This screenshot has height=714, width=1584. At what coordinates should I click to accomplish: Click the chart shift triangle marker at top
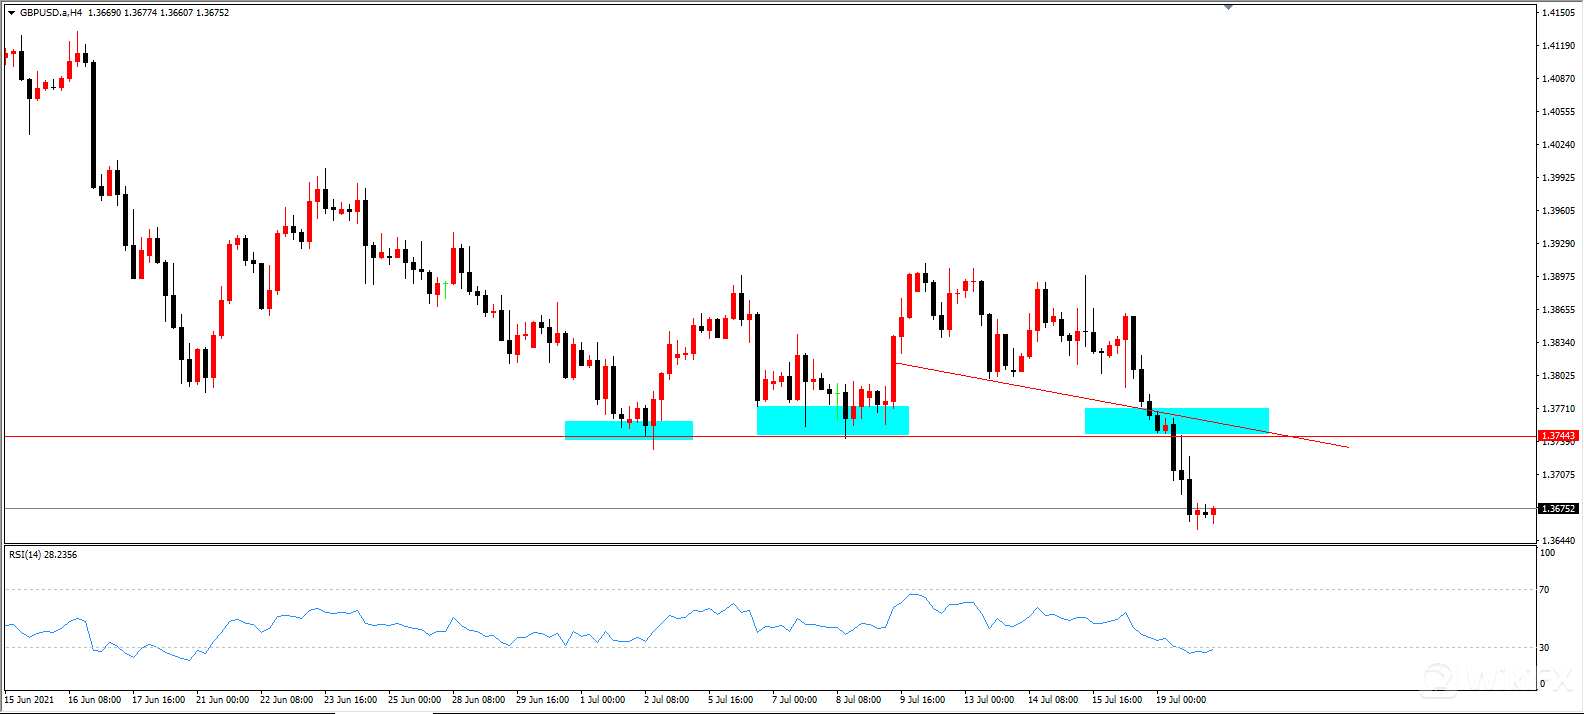click(x=1228, y=7)
